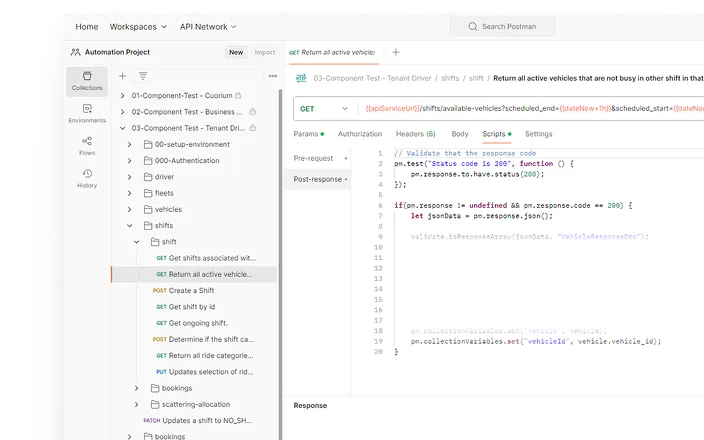Click 'shifts' in the breadcrumb path

[x=450, y=78]
